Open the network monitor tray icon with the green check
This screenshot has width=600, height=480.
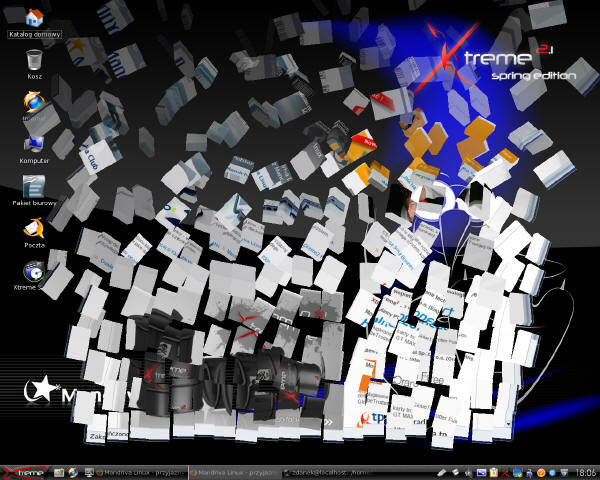518,473
